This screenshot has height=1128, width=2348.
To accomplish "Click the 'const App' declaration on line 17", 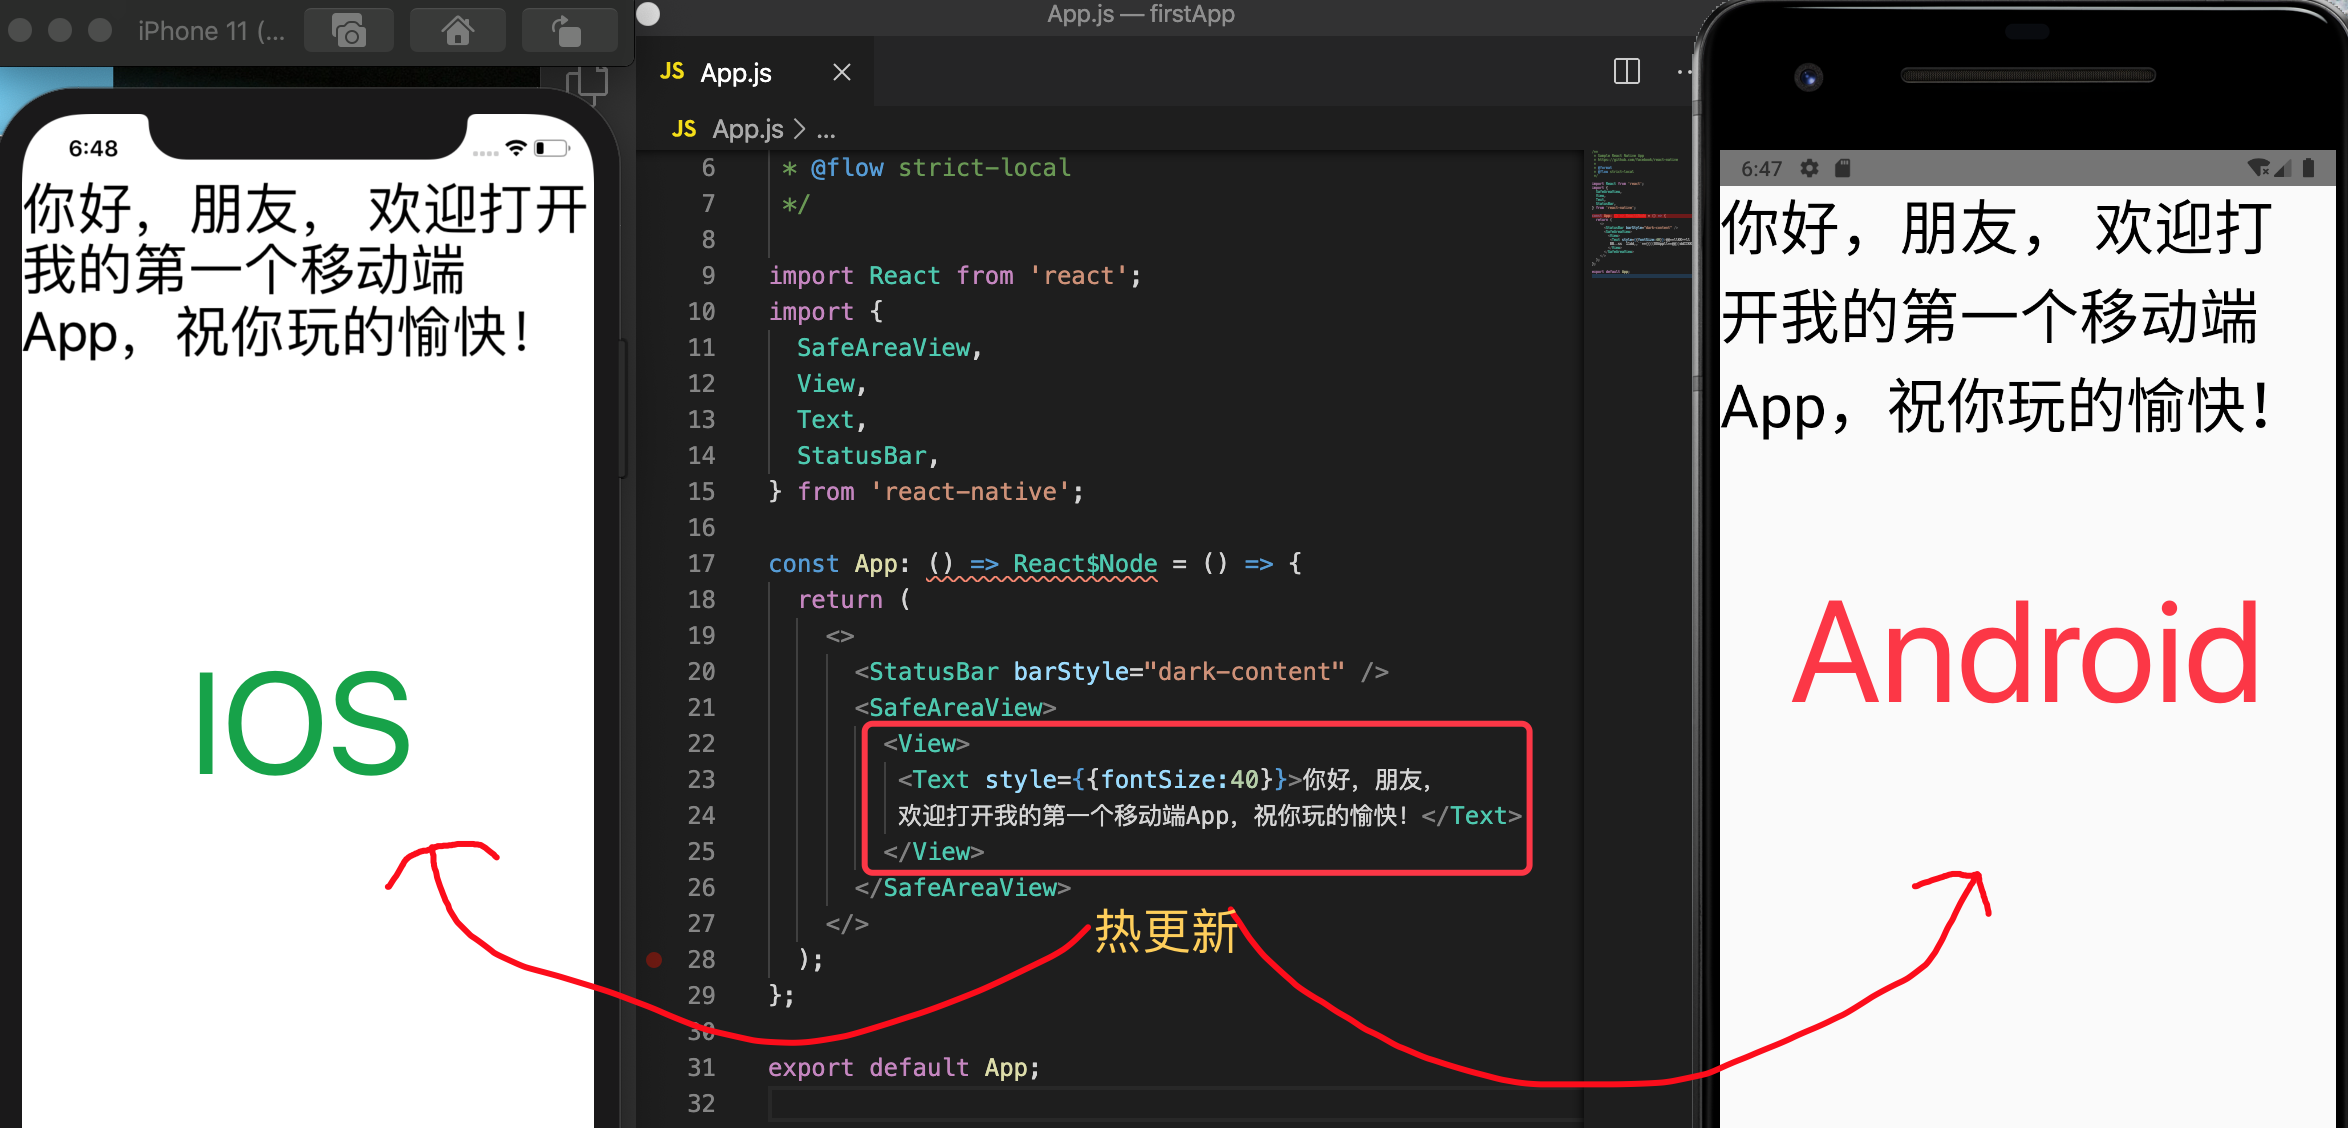I will 832,564.
